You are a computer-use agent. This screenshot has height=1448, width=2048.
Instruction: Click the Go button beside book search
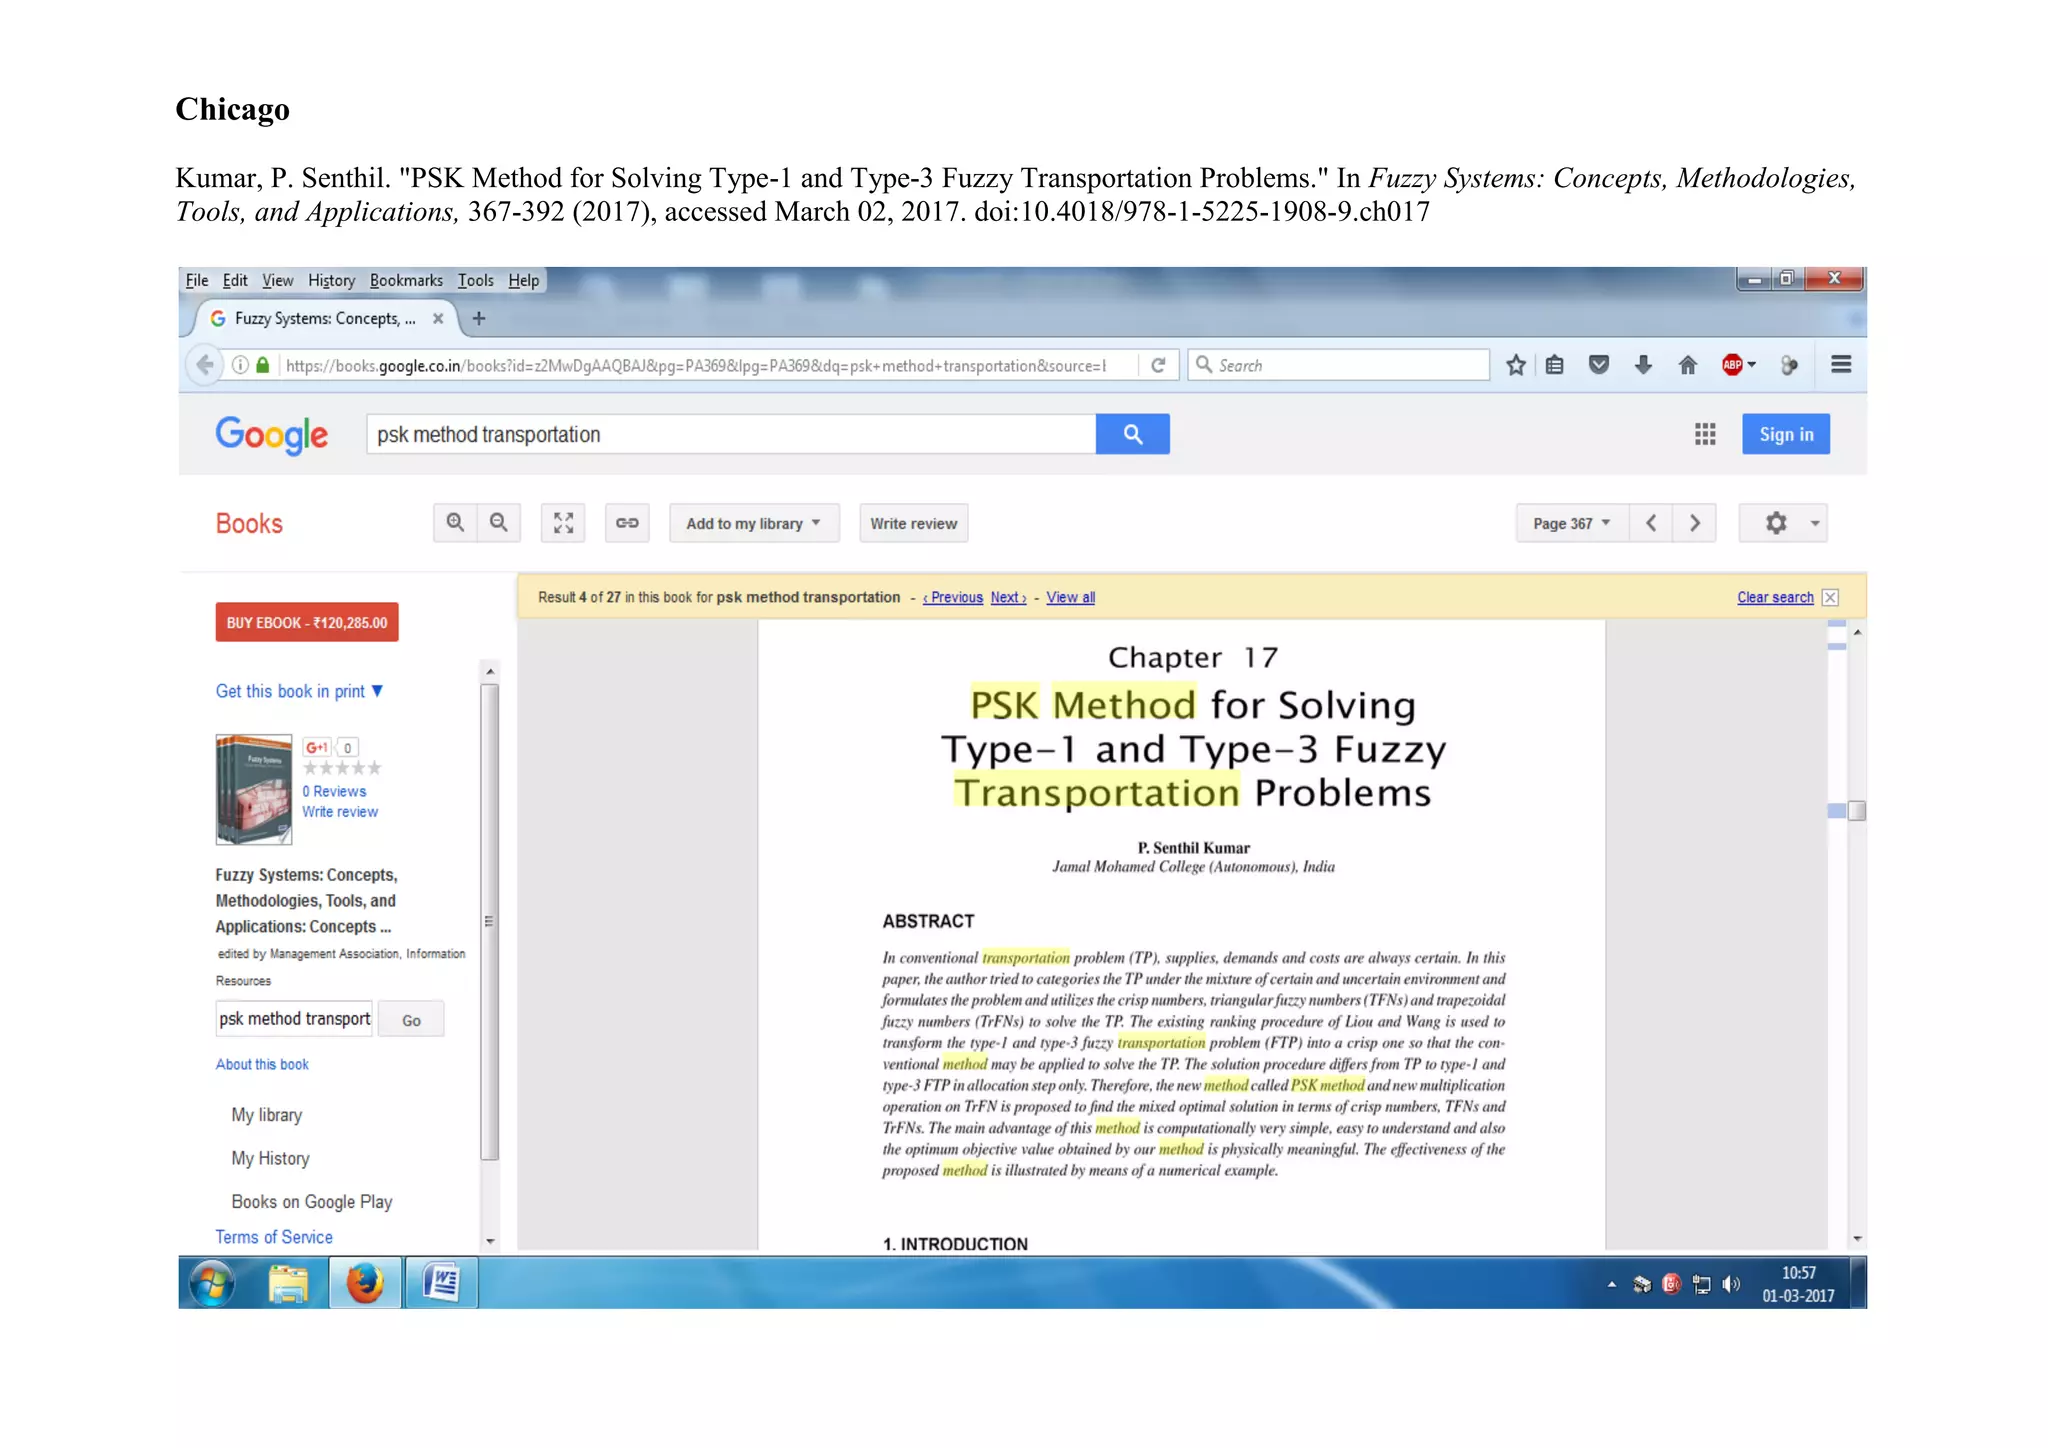pyautogui.click(x=411, y=1020)
